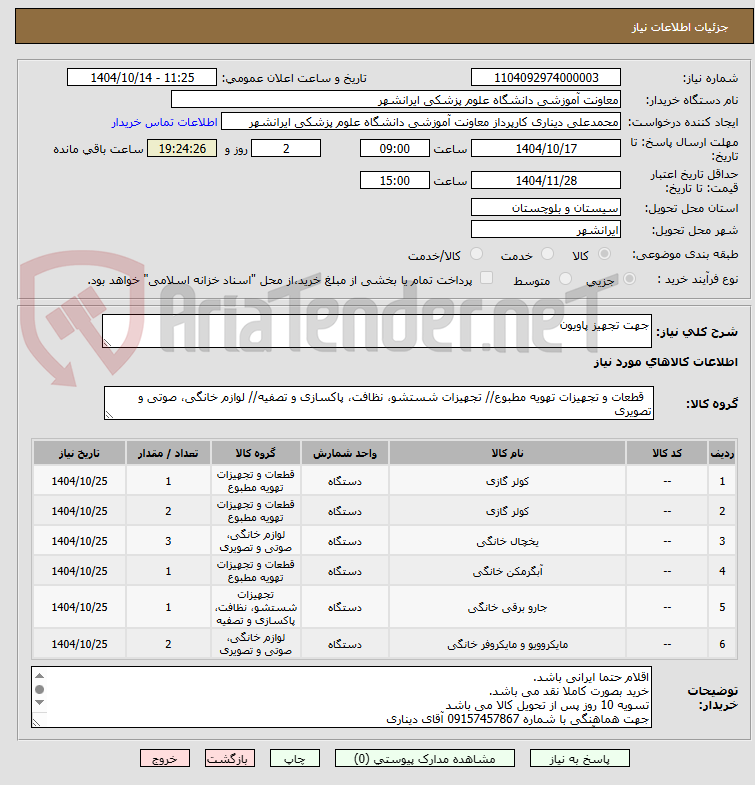Screen dimensions: 755x785
Task: Click اقلام حتما ایرانی باشد note line
Action: click(591, 677)
